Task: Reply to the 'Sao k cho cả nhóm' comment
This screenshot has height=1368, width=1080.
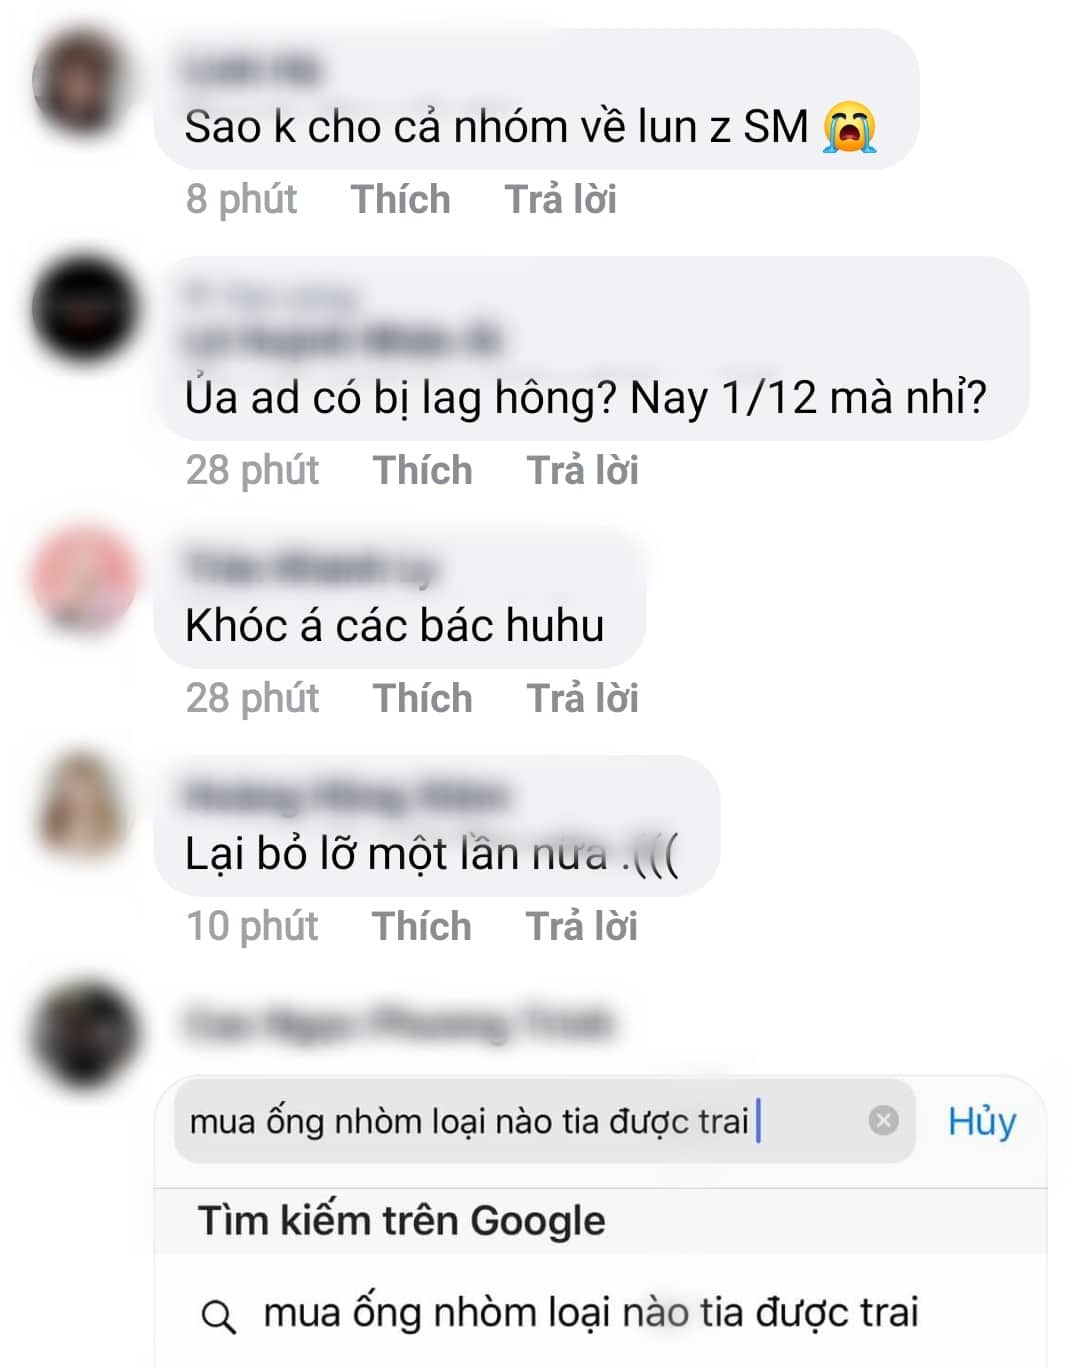Action: point(560,199)
